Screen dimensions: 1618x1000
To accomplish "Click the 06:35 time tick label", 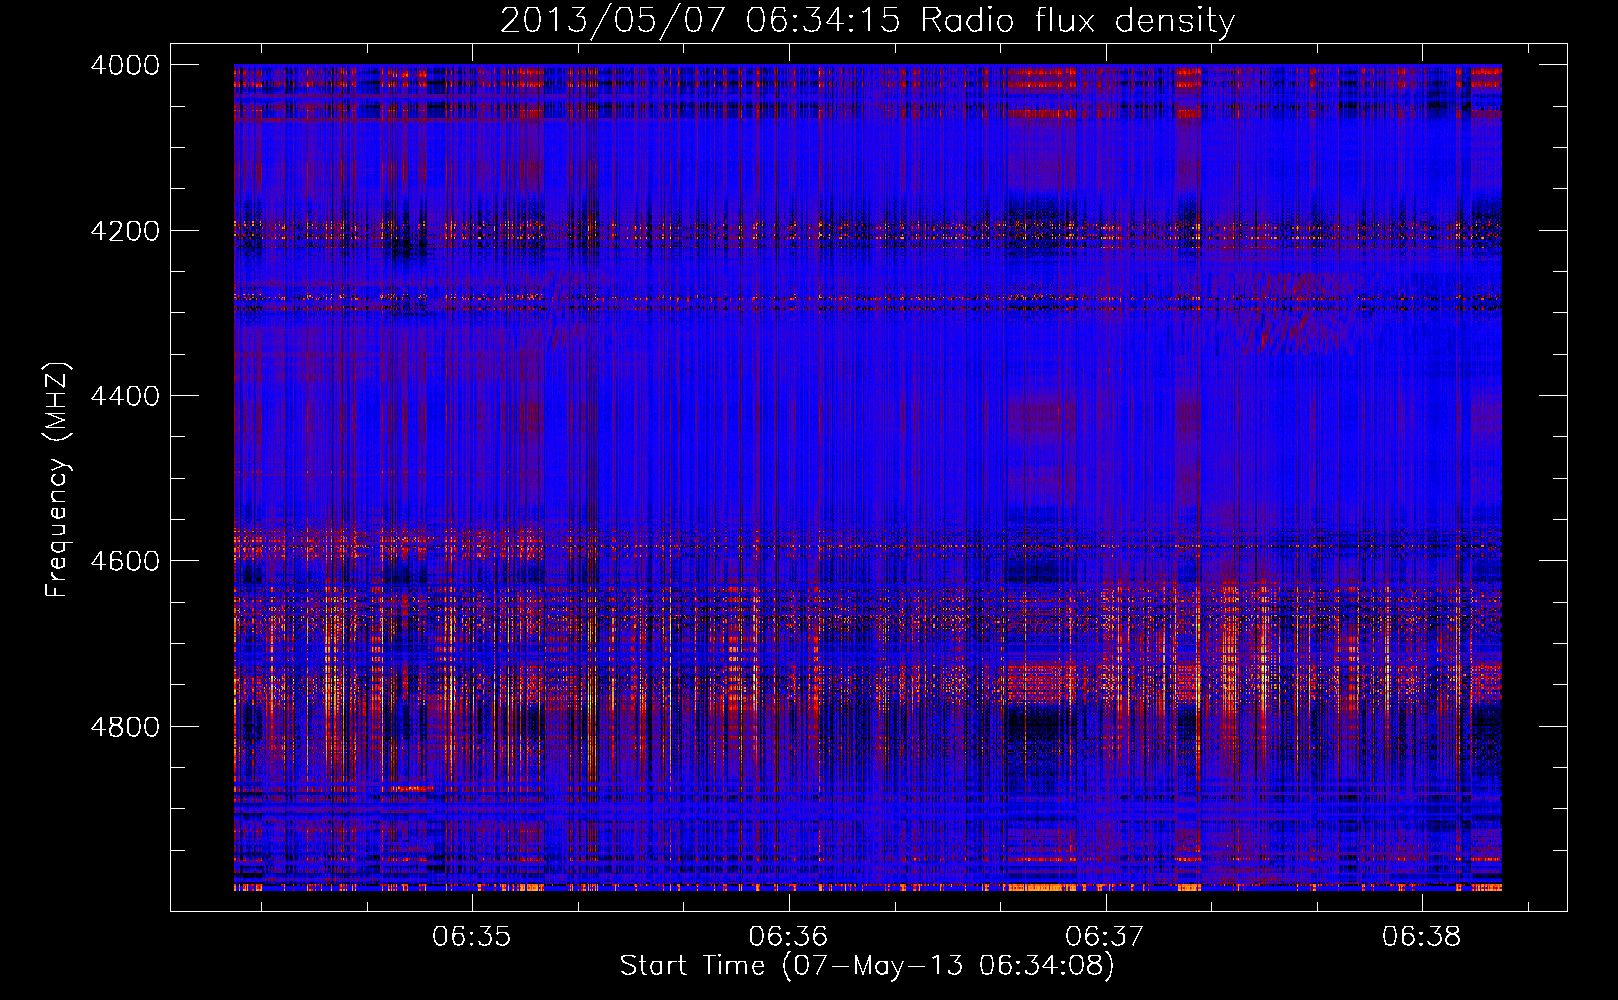I will click(472, 937).
